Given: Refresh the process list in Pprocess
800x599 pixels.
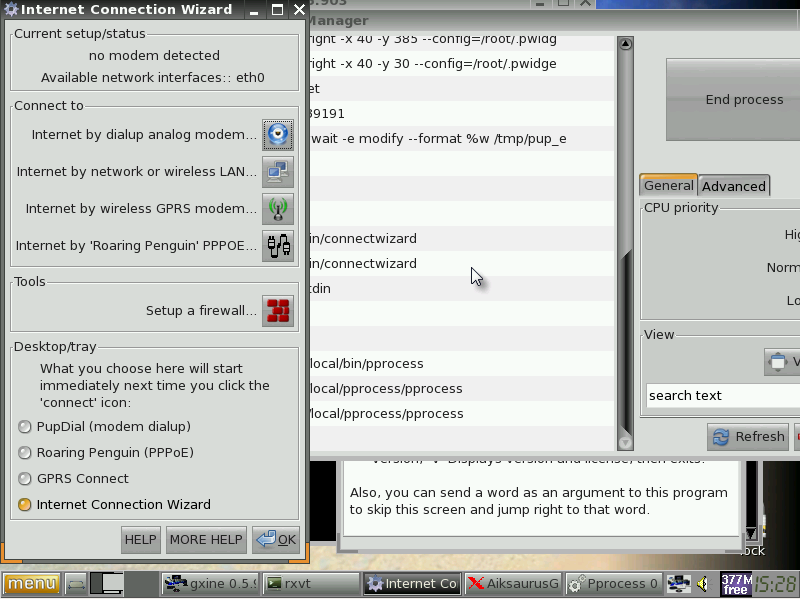Looking at the screenshot, I should 748,437.
